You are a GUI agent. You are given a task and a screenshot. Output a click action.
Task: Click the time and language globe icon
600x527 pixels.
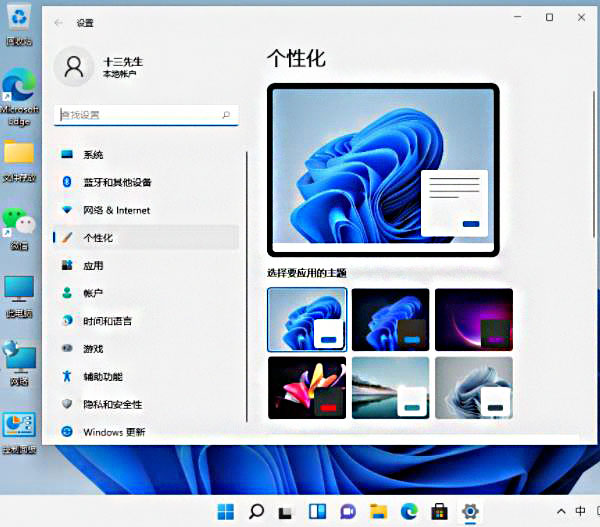pos(68,320)
